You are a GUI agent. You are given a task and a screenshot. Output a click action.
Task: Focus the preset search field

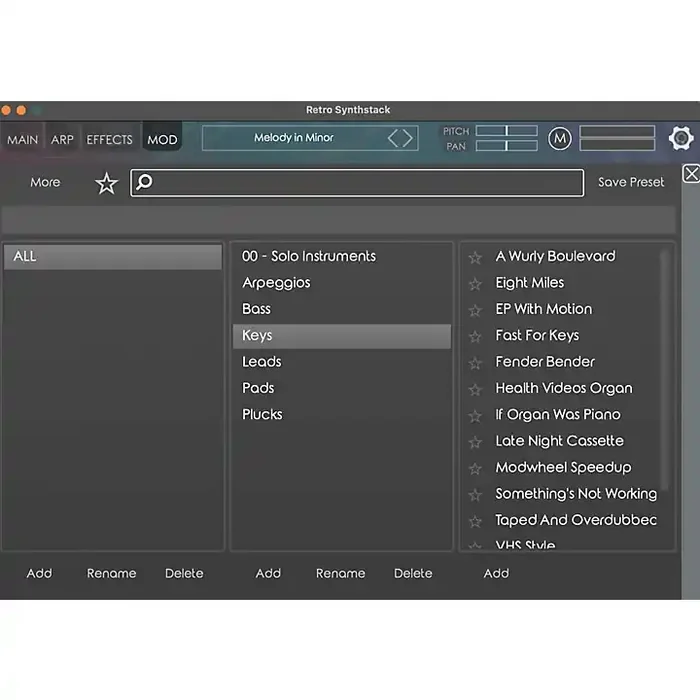tap(357, 183)
